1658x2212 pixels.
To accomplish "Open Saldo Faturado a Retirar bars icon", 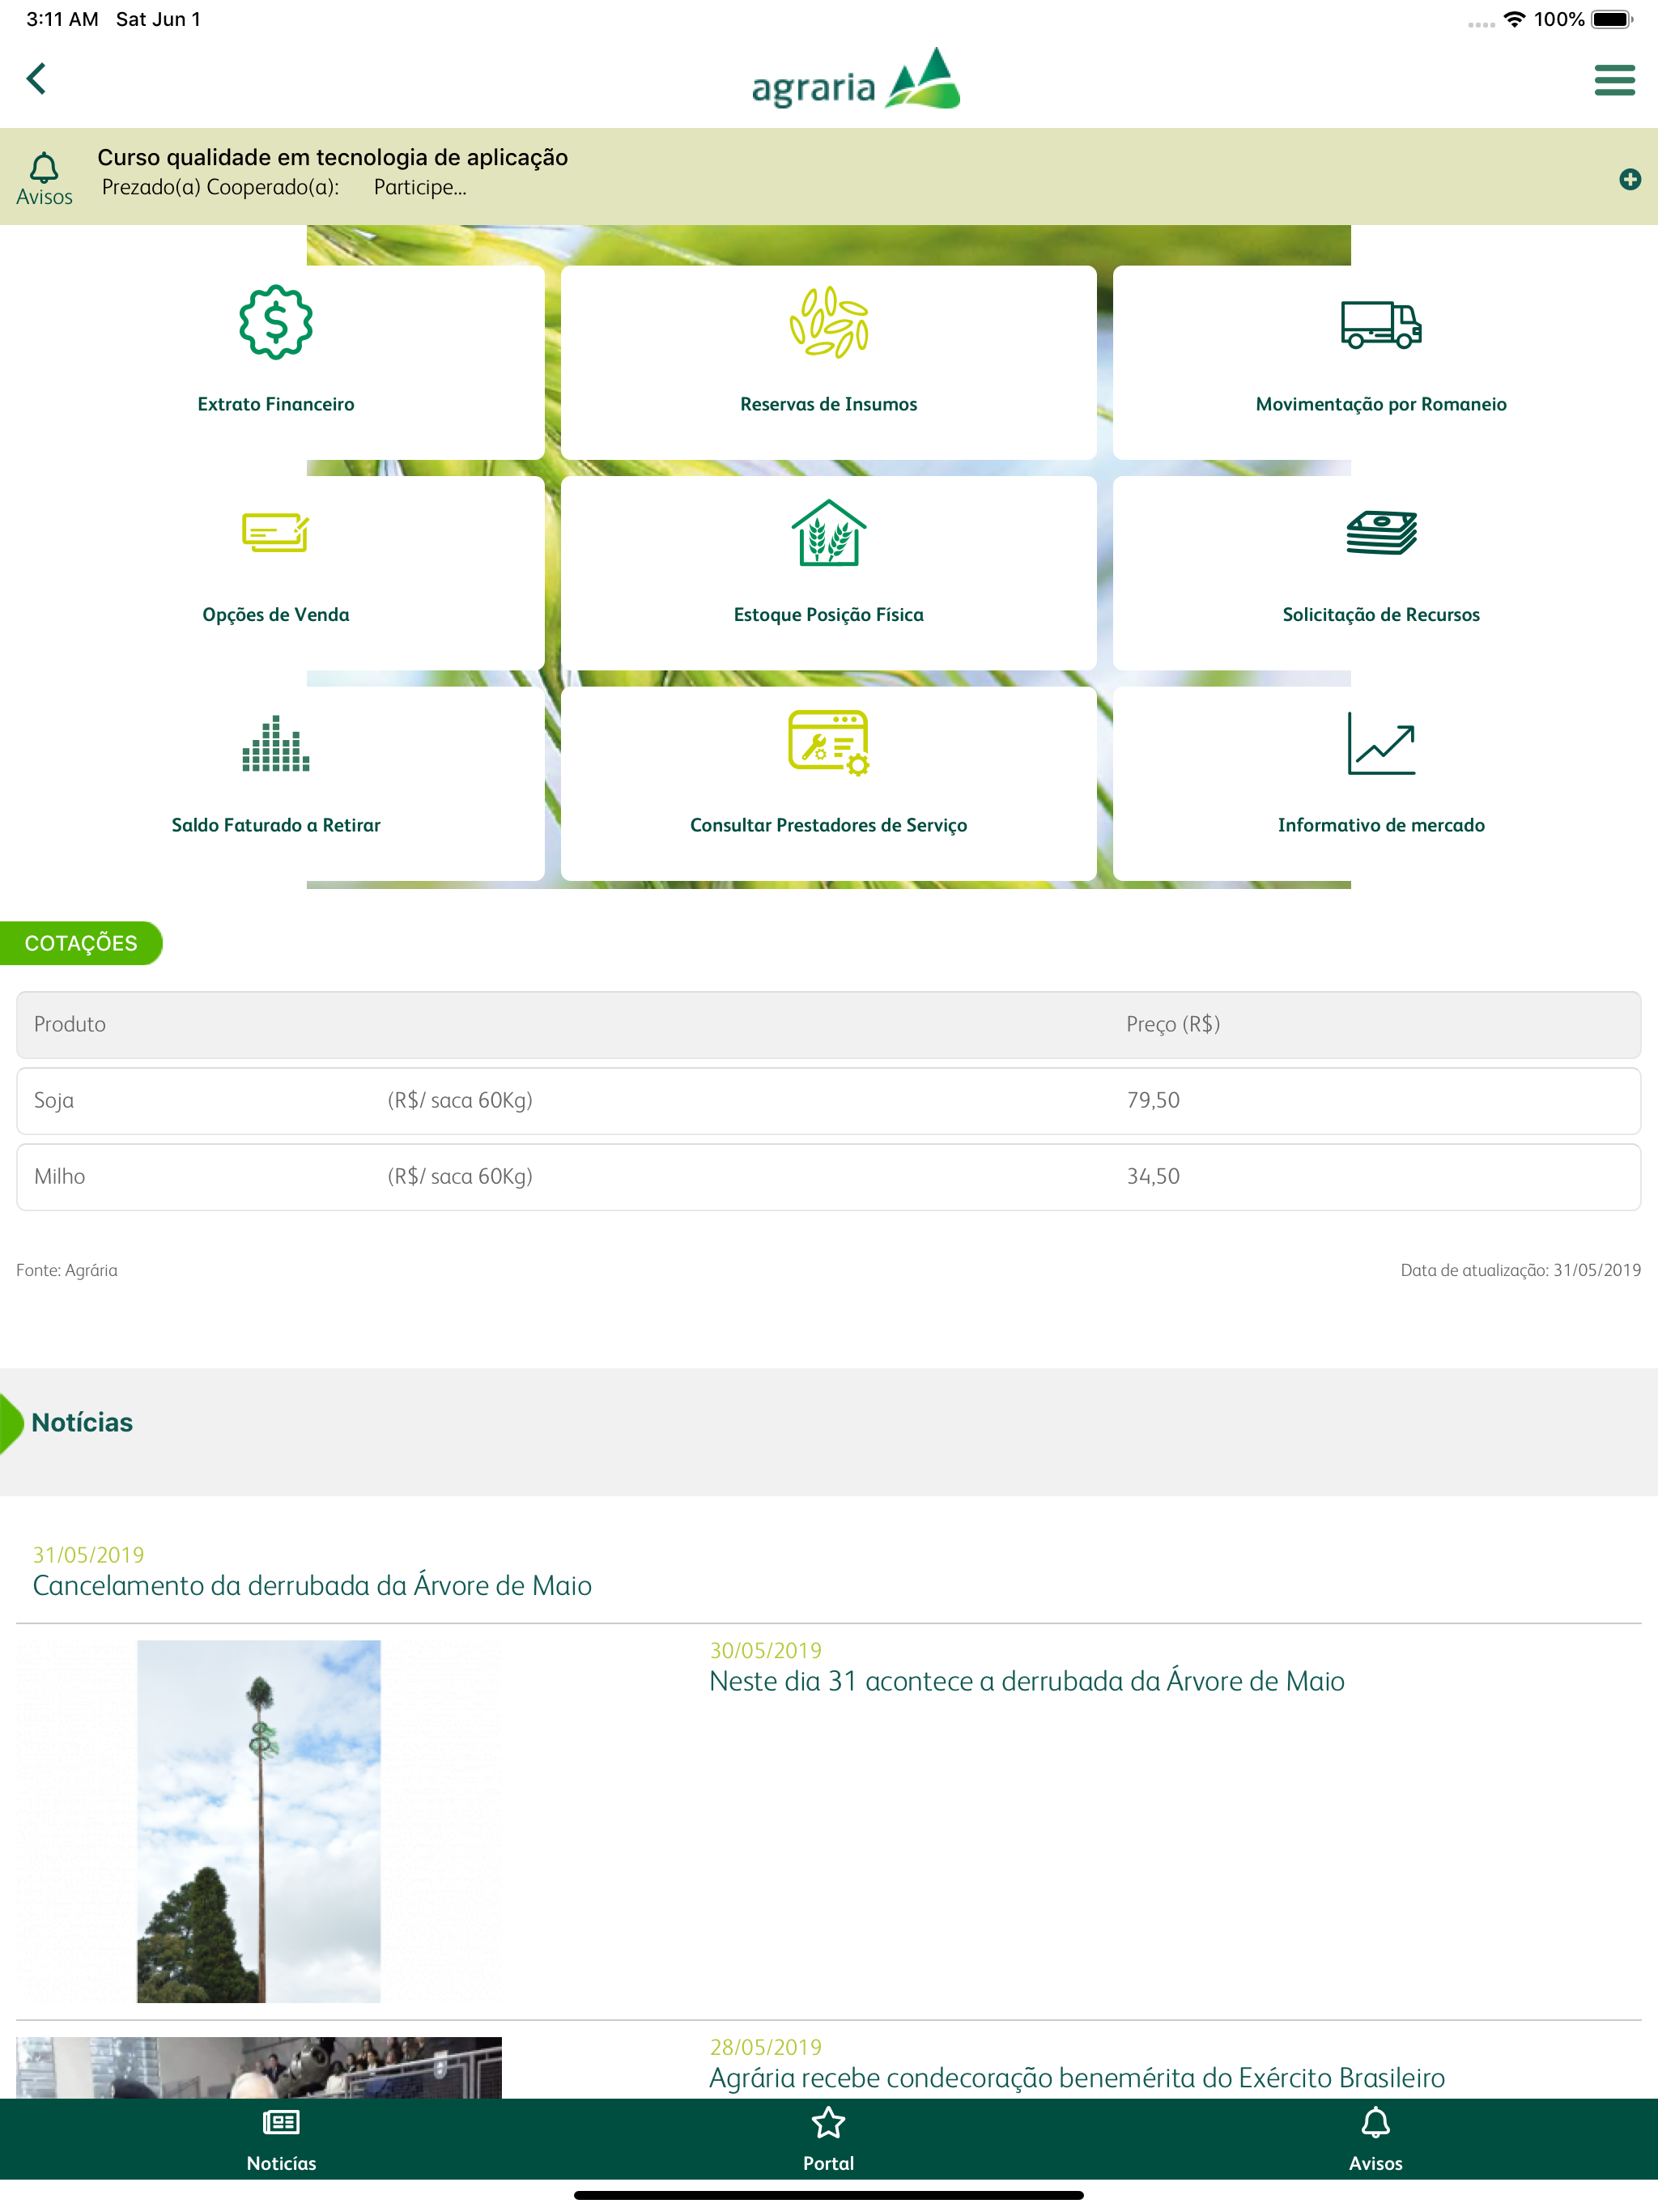I will [x=276, y=743].
